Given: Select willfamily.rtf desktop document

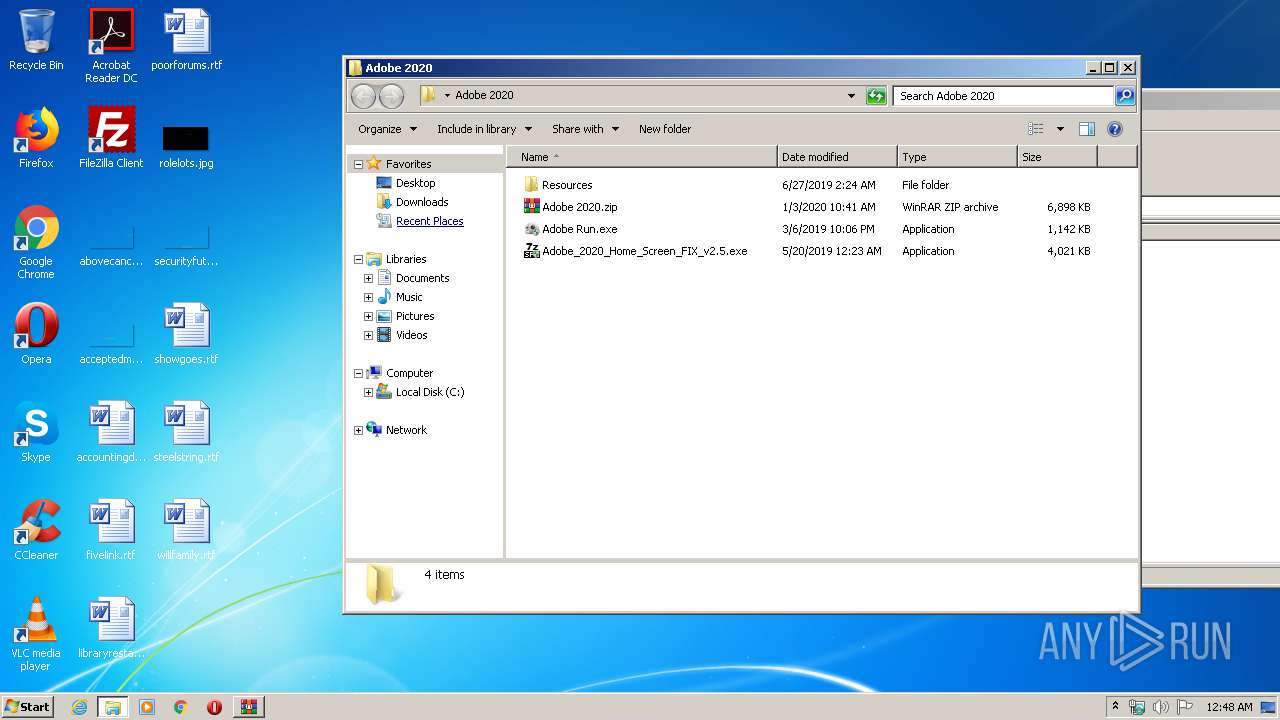Looking at the screenshot, I should coord(186,530).
